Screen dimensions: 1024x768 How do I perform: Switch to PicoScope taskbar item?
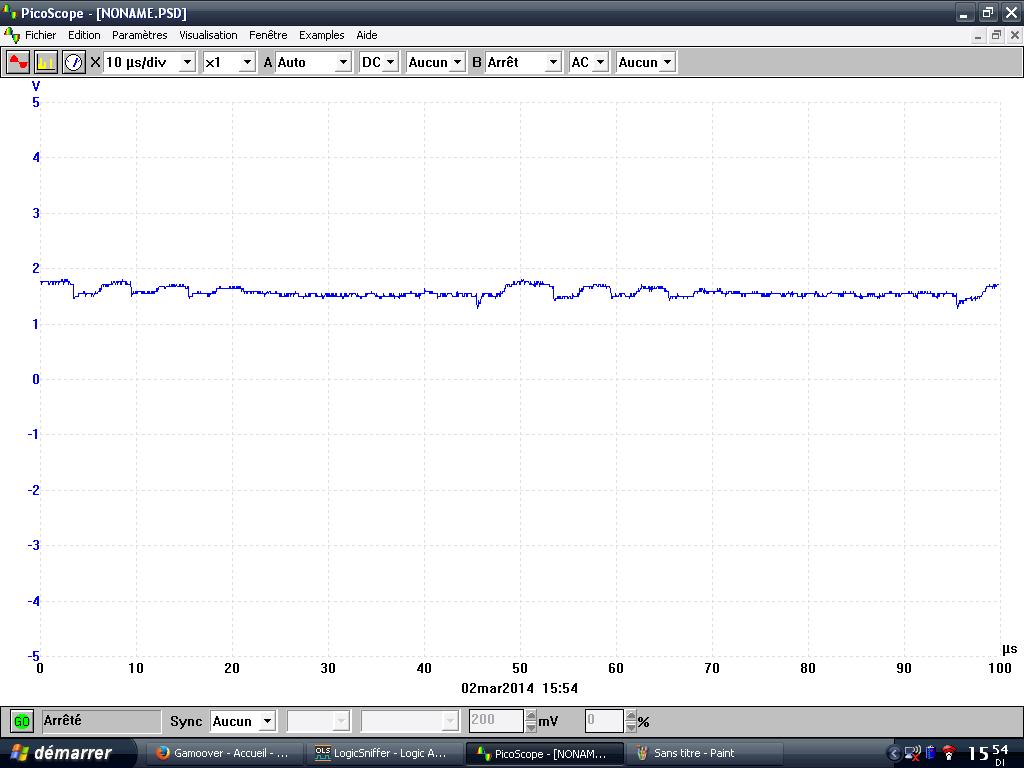pos(544,753)
